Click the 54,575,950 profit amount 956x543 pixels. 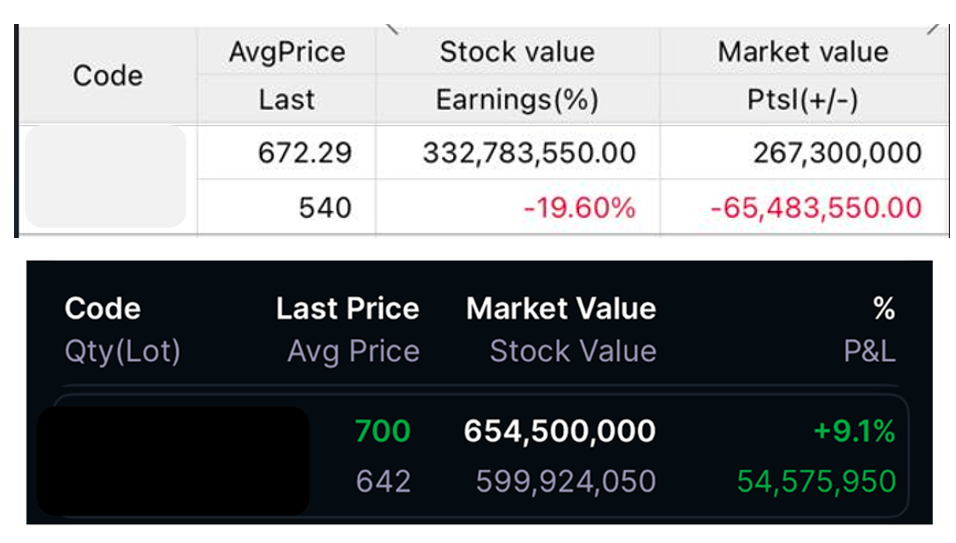(x=816, y=481)
